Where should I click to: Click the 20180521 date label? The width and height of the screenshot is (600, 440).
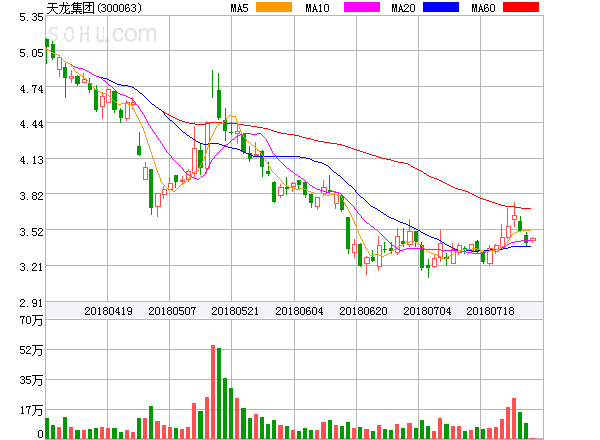pos(235,311)
